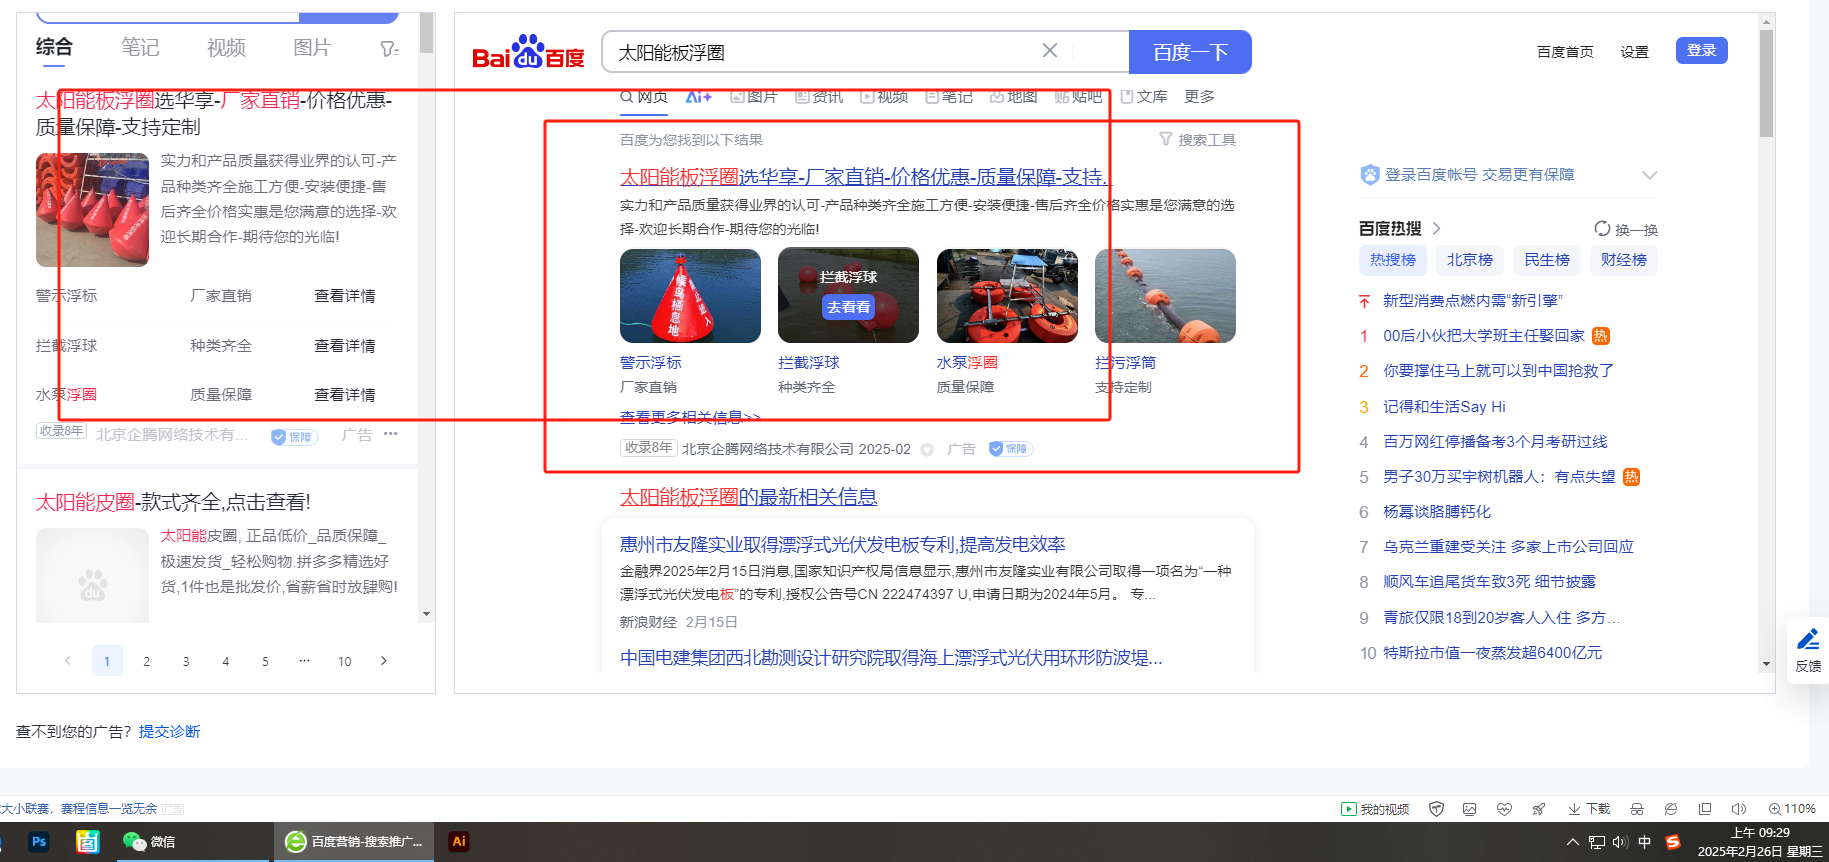The height and width of the screenshot is (862, 1829).
Task: Open hot search 杨幂谈胳膊钙化
Action: [1437, 512]
